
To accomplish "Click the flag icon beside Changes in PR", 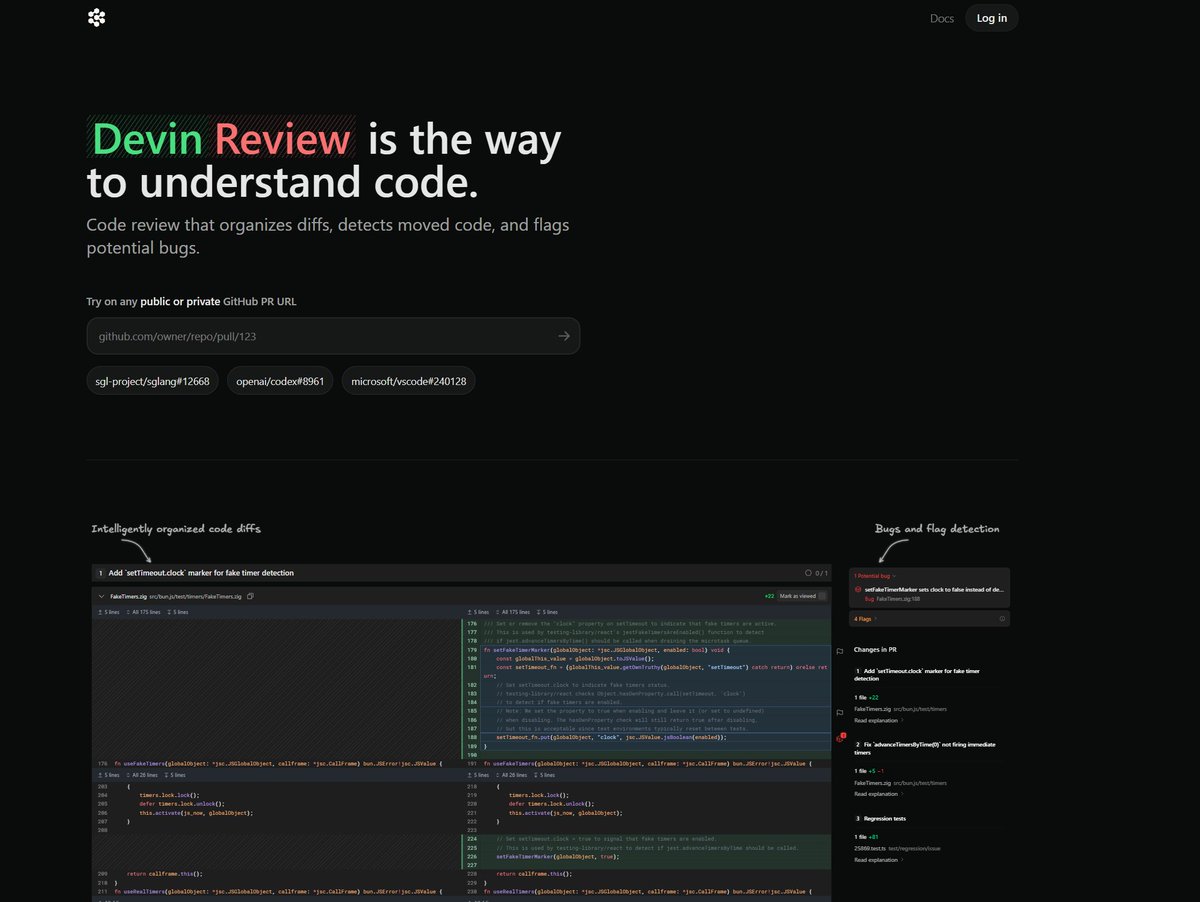I will pyautogui.click(x=839, y=652).
